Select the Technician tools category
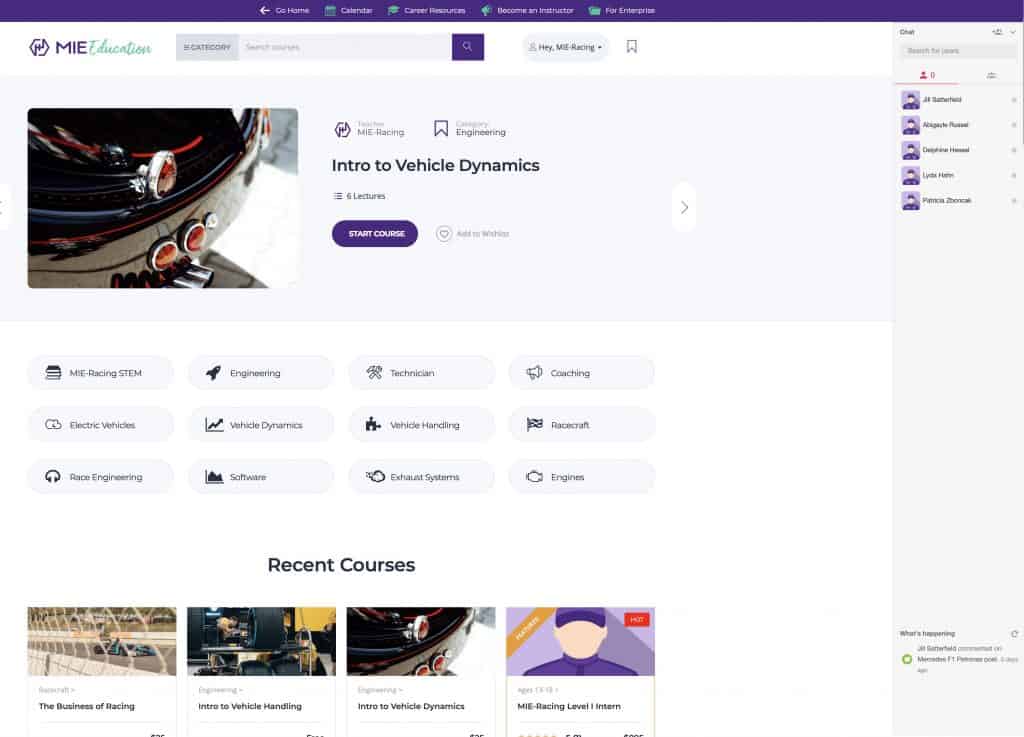 tap(421, 373)
